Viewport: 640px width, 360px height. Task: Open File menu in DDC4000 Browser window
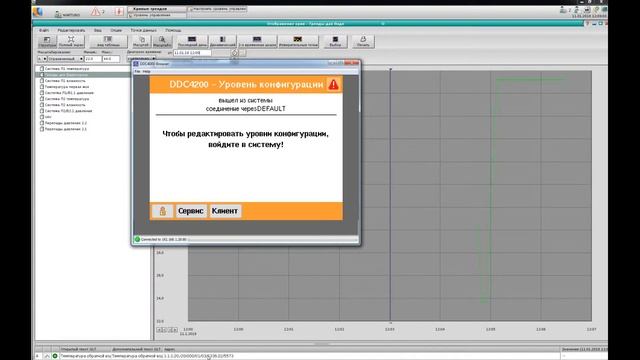[x=137, y=71]
